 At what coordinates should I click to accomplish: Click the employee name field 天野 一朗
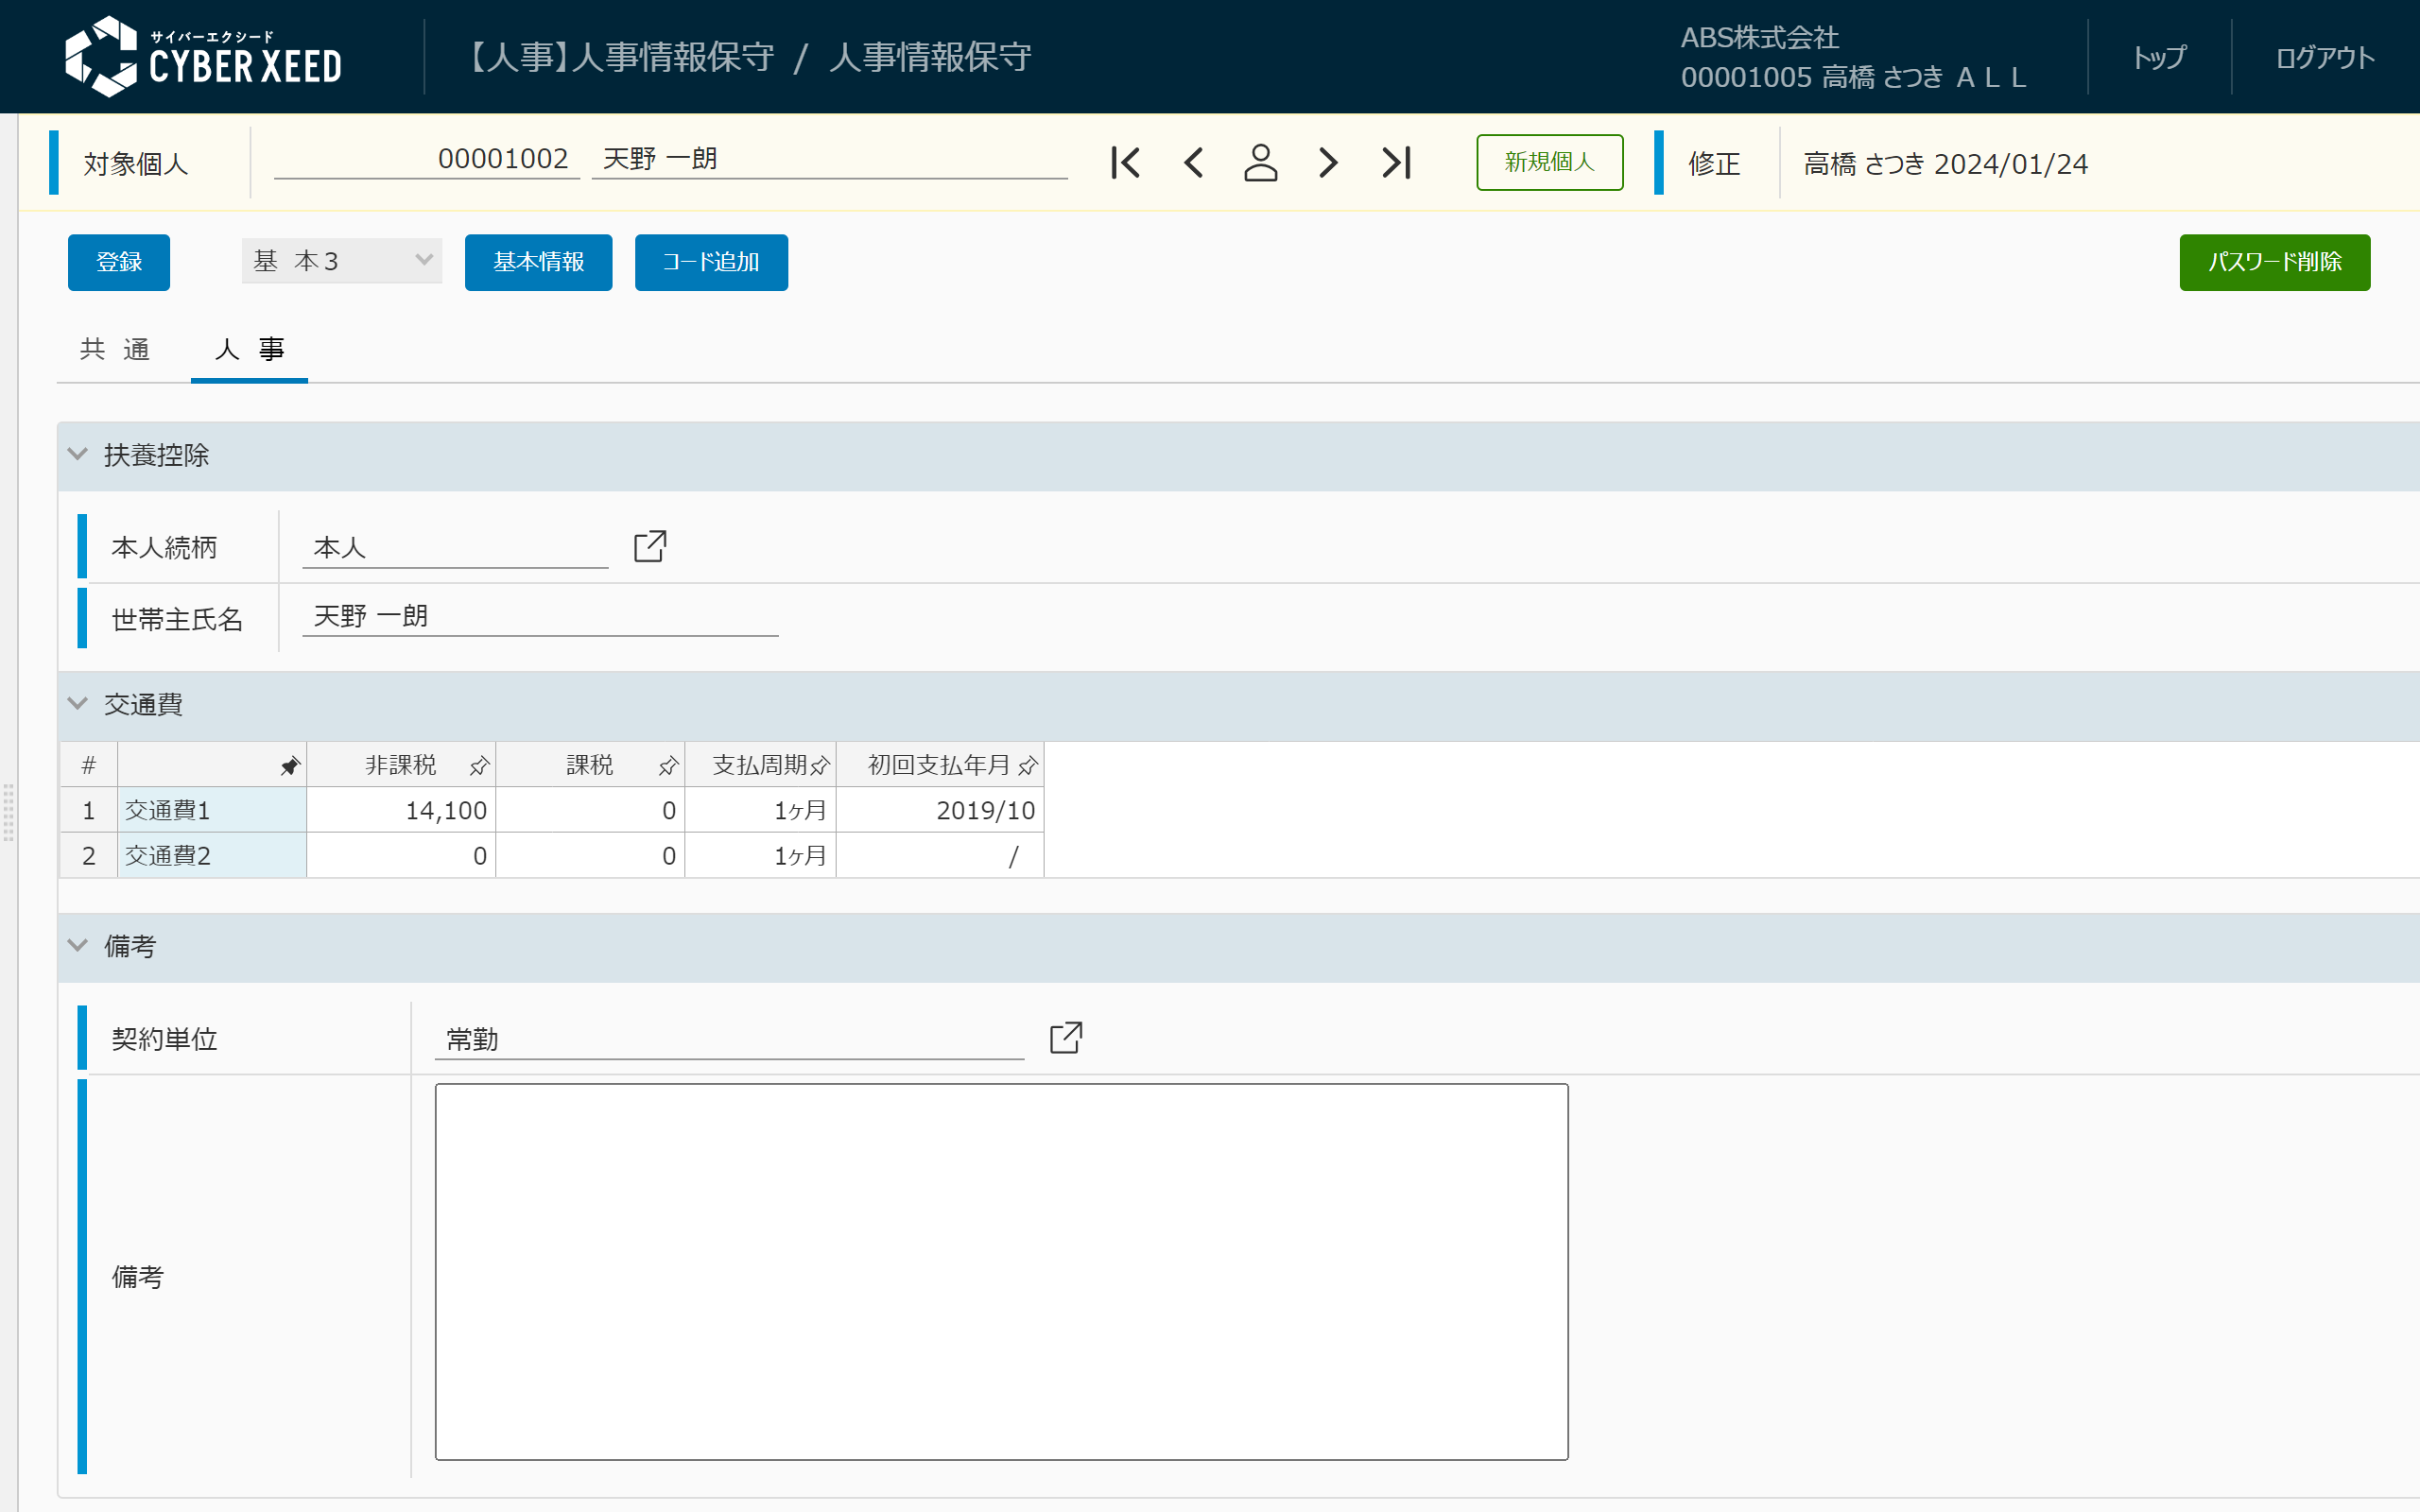(x=829, y=159)
